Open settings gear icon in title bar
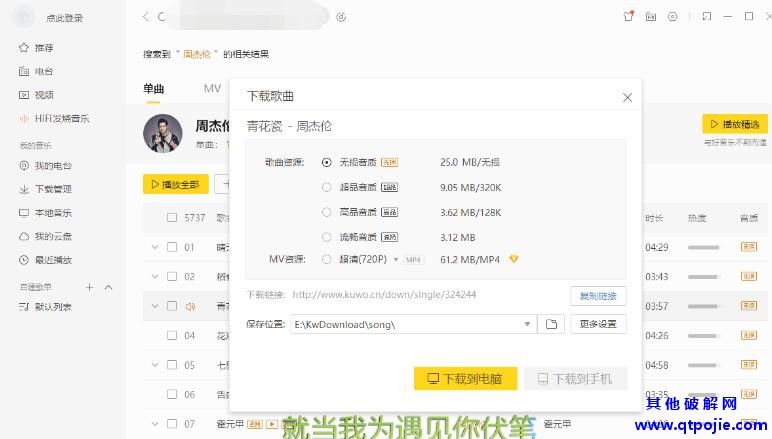This screenshot has height=439, width=772. [x=673, y=17]
